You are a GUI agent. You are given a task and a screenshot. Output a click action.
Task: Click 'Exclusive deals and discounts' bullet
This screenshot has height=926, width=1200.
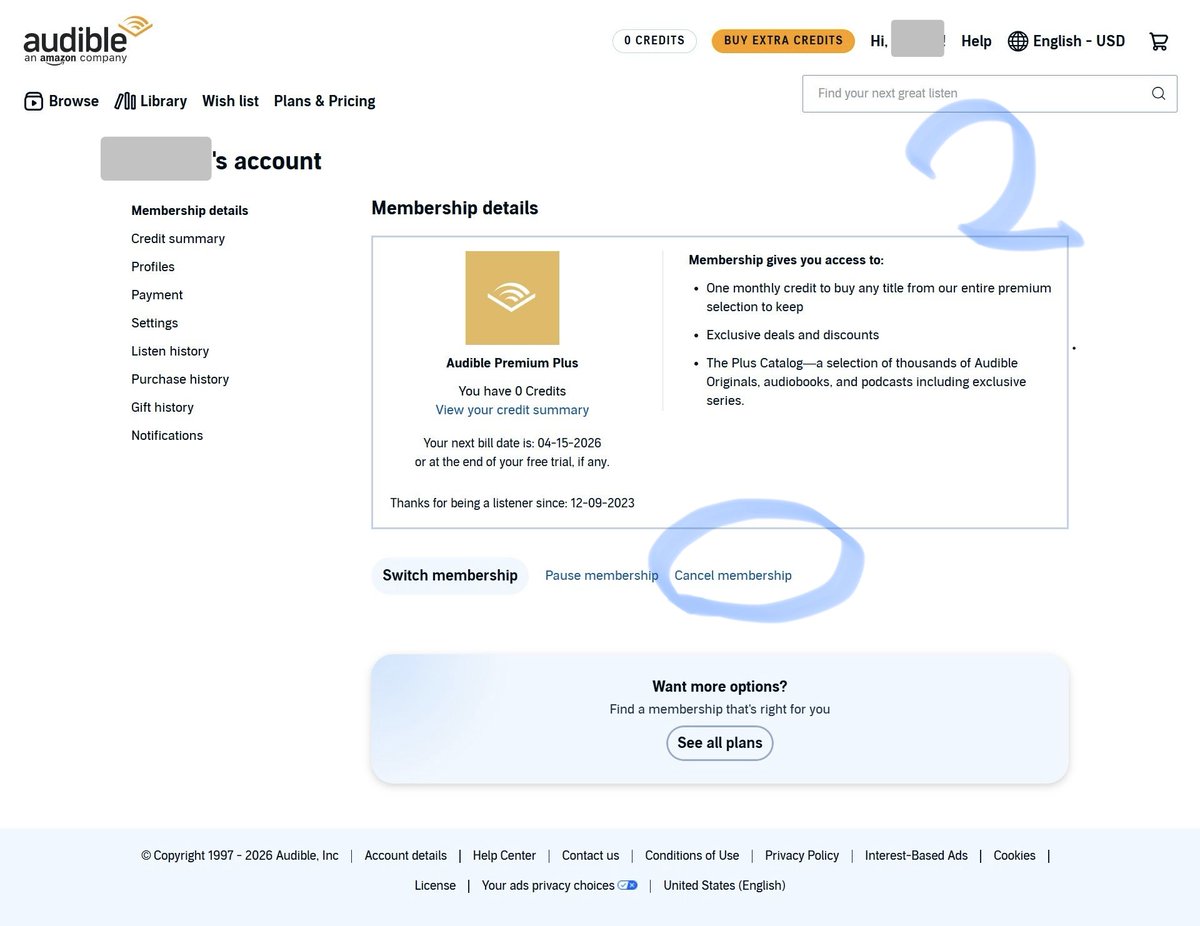pos(793,335)
